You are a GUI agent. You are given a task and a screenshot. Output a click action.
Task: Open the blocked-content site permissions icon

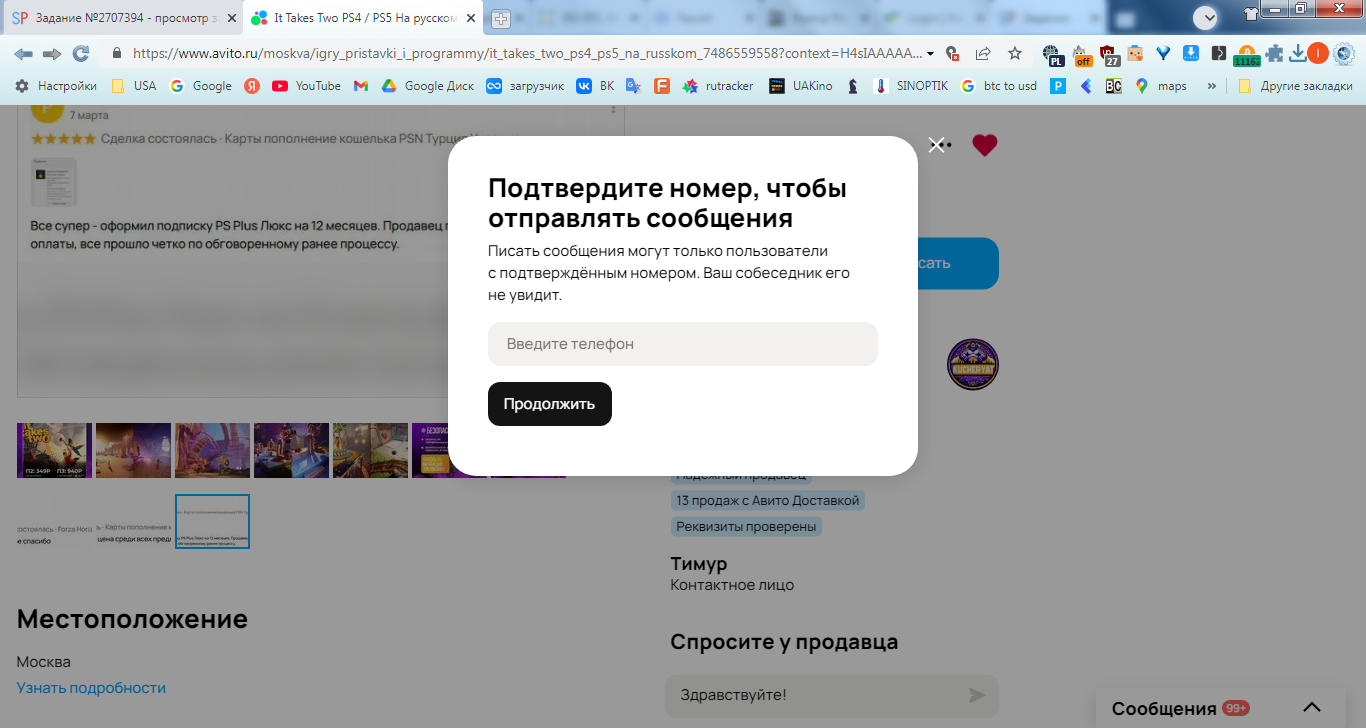953,53
